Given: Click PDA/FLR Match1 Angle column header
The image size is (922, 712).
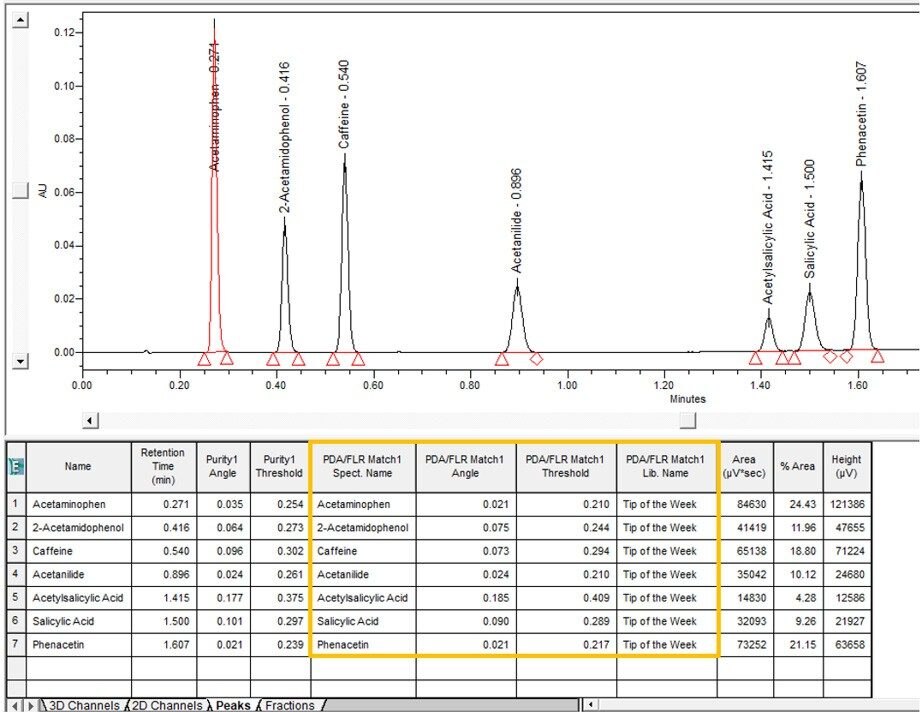Looking at the screenshot, I should pyautogui.click(x=465, y=467).
